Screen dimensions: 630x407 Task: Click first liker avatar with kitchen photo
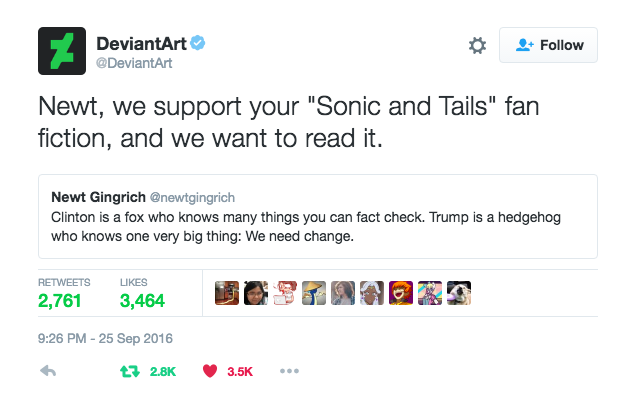[x=226, y=292]
